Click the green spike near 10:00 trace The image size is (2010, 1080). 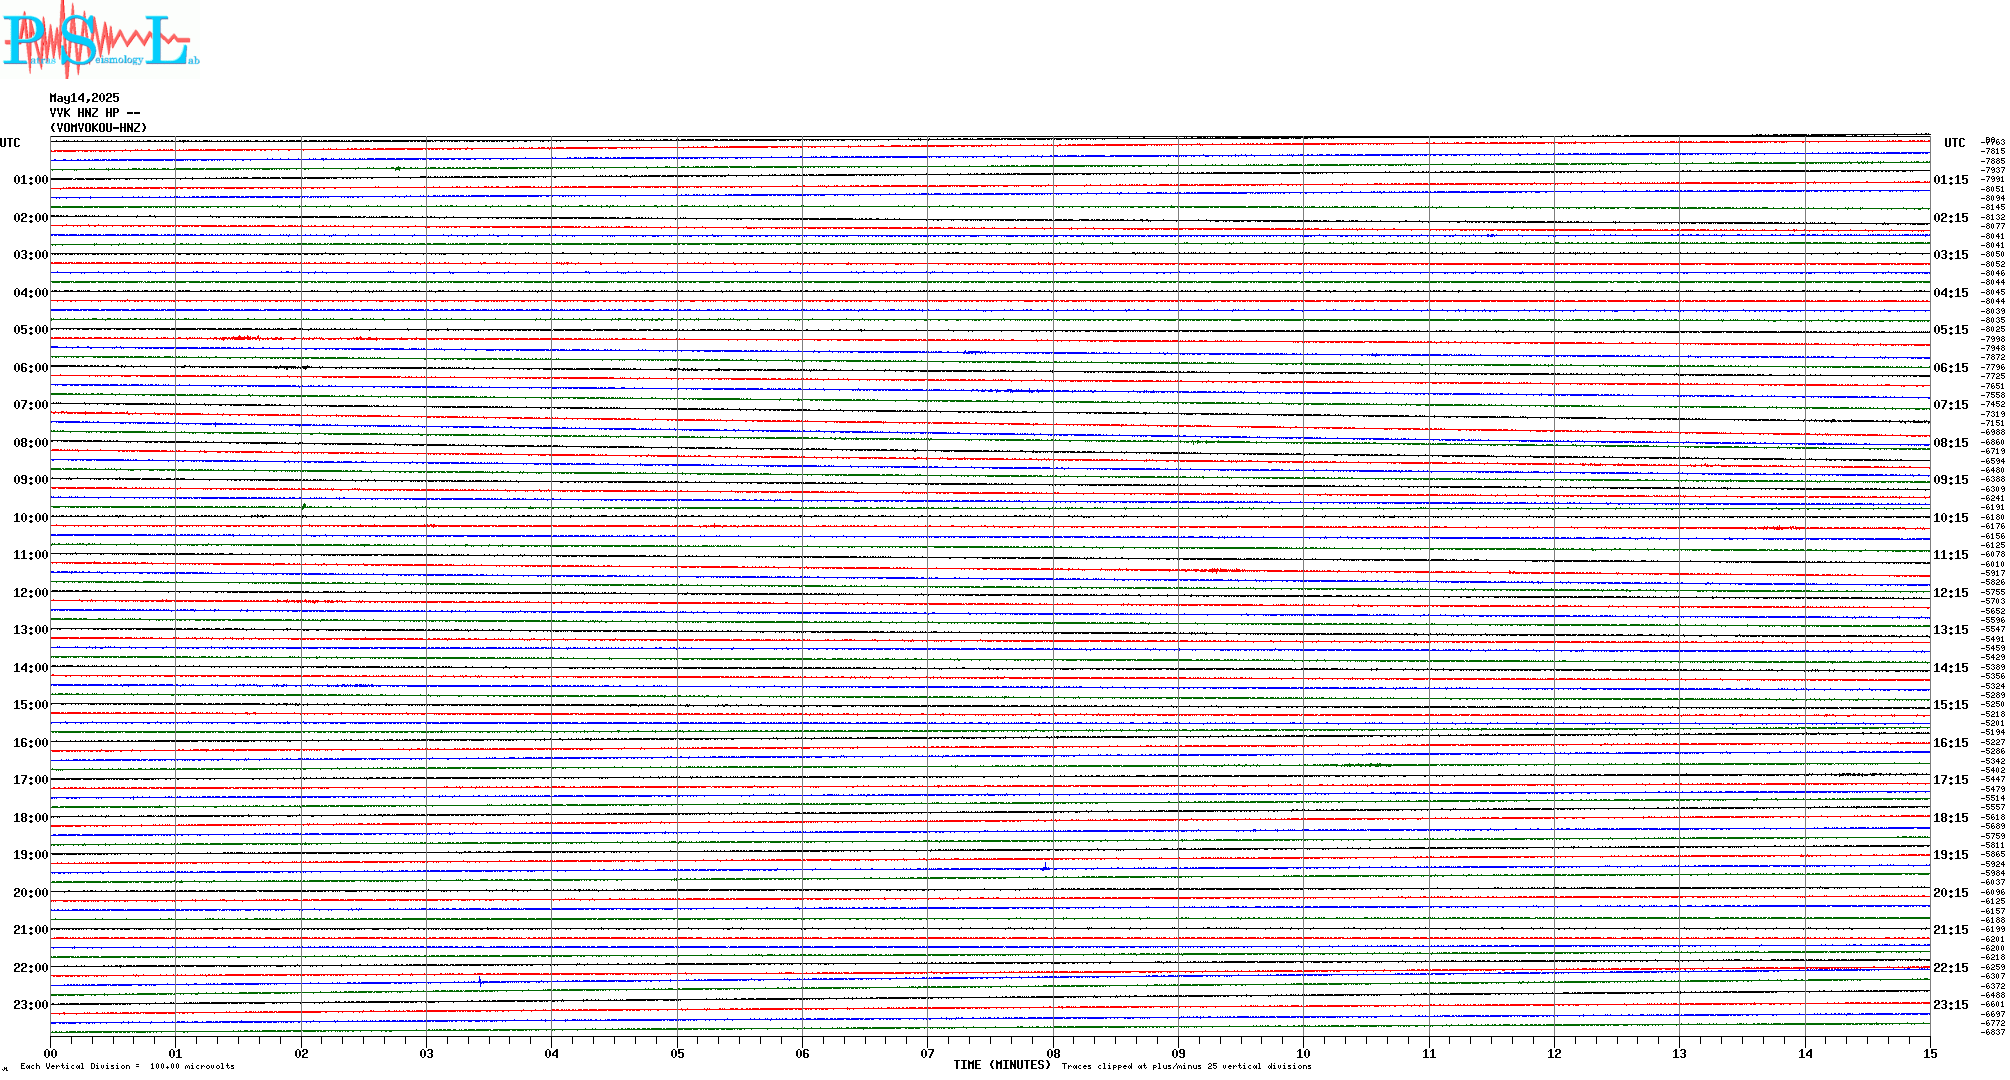point(303,506)
